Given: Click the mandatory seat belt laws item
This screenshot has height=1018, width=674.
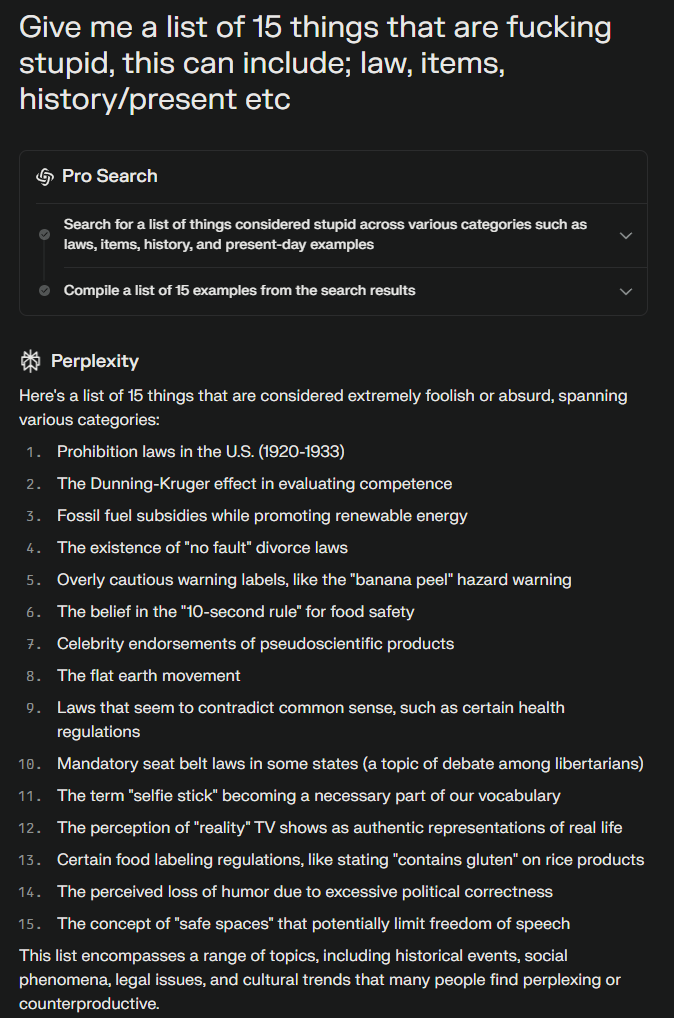Looking at the screenshot, I should (x=350, y=763).
